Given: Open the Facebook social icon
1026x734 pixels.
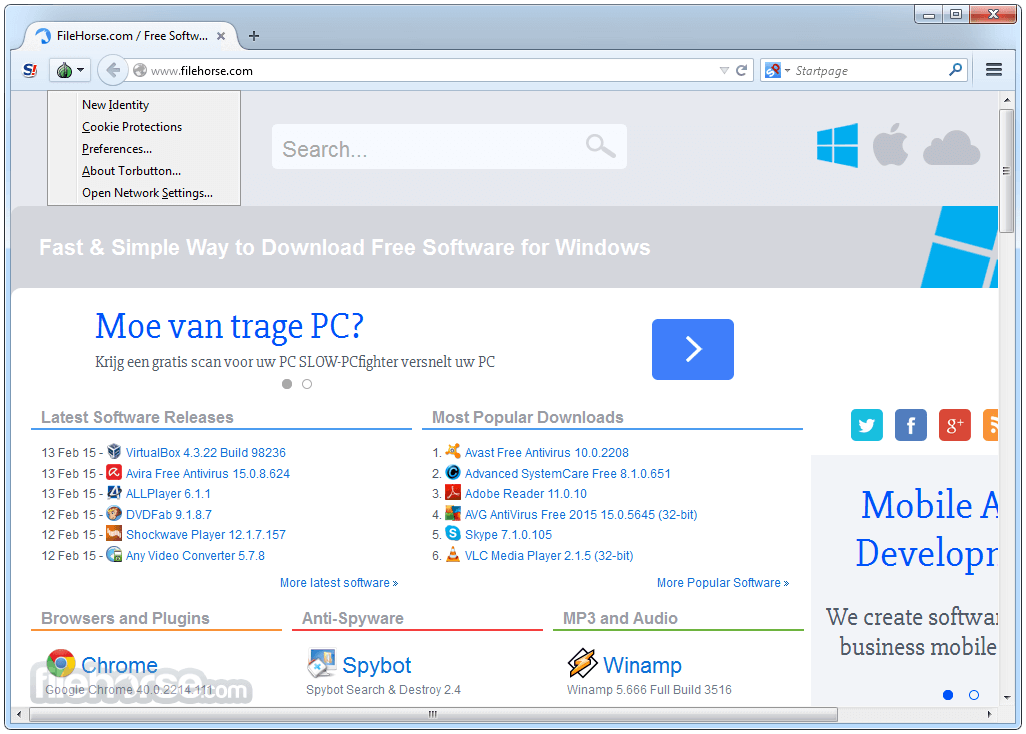Looking at the screenshot, I should 910,425.
